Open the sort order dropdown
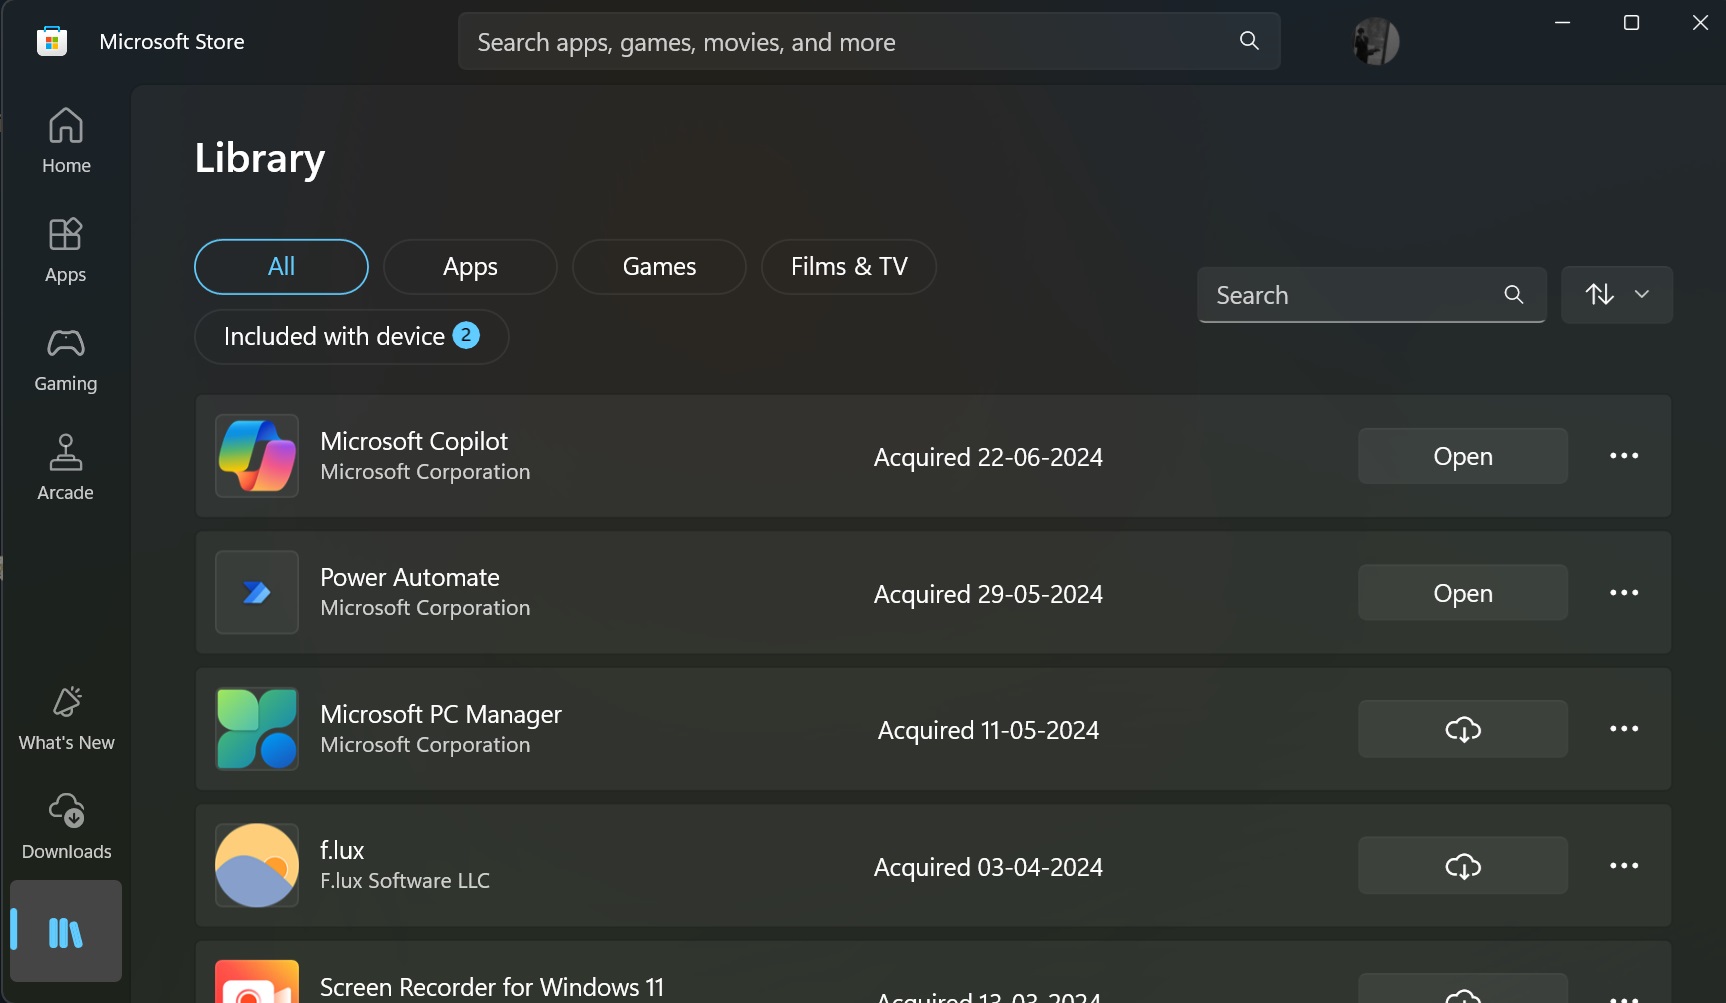 coord(1616,295)
